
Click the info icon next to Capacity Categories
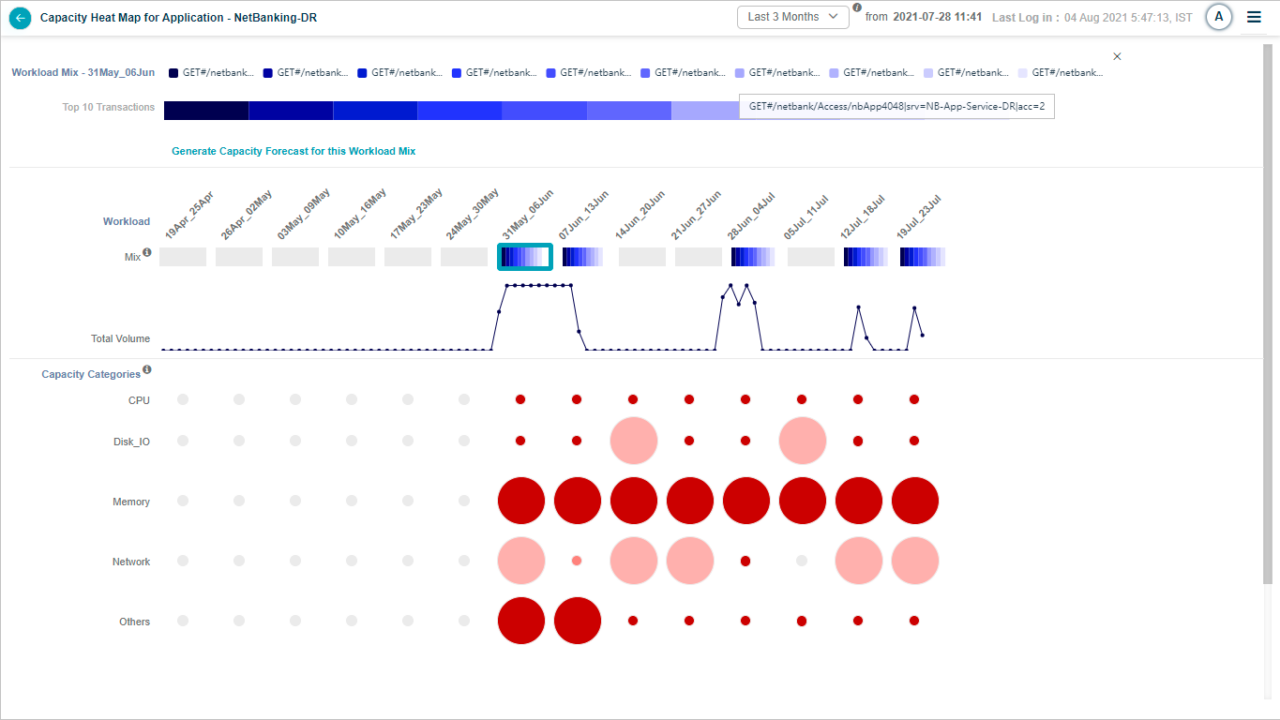click(147, 368)
